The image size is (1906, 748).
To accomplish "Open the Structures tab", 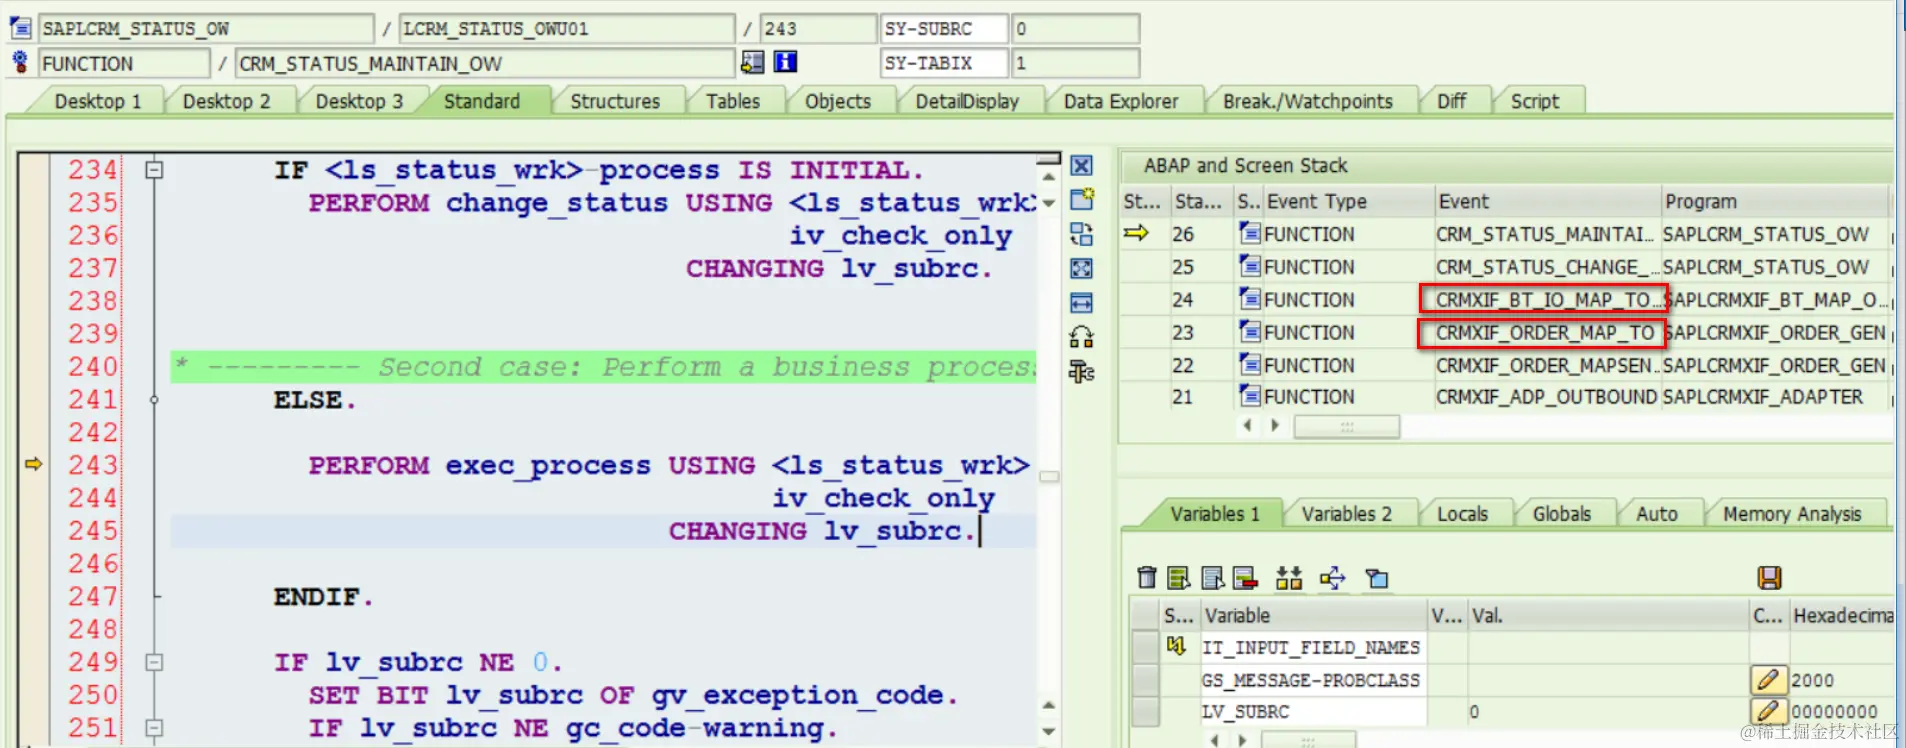I will click(x=615, y=101).
